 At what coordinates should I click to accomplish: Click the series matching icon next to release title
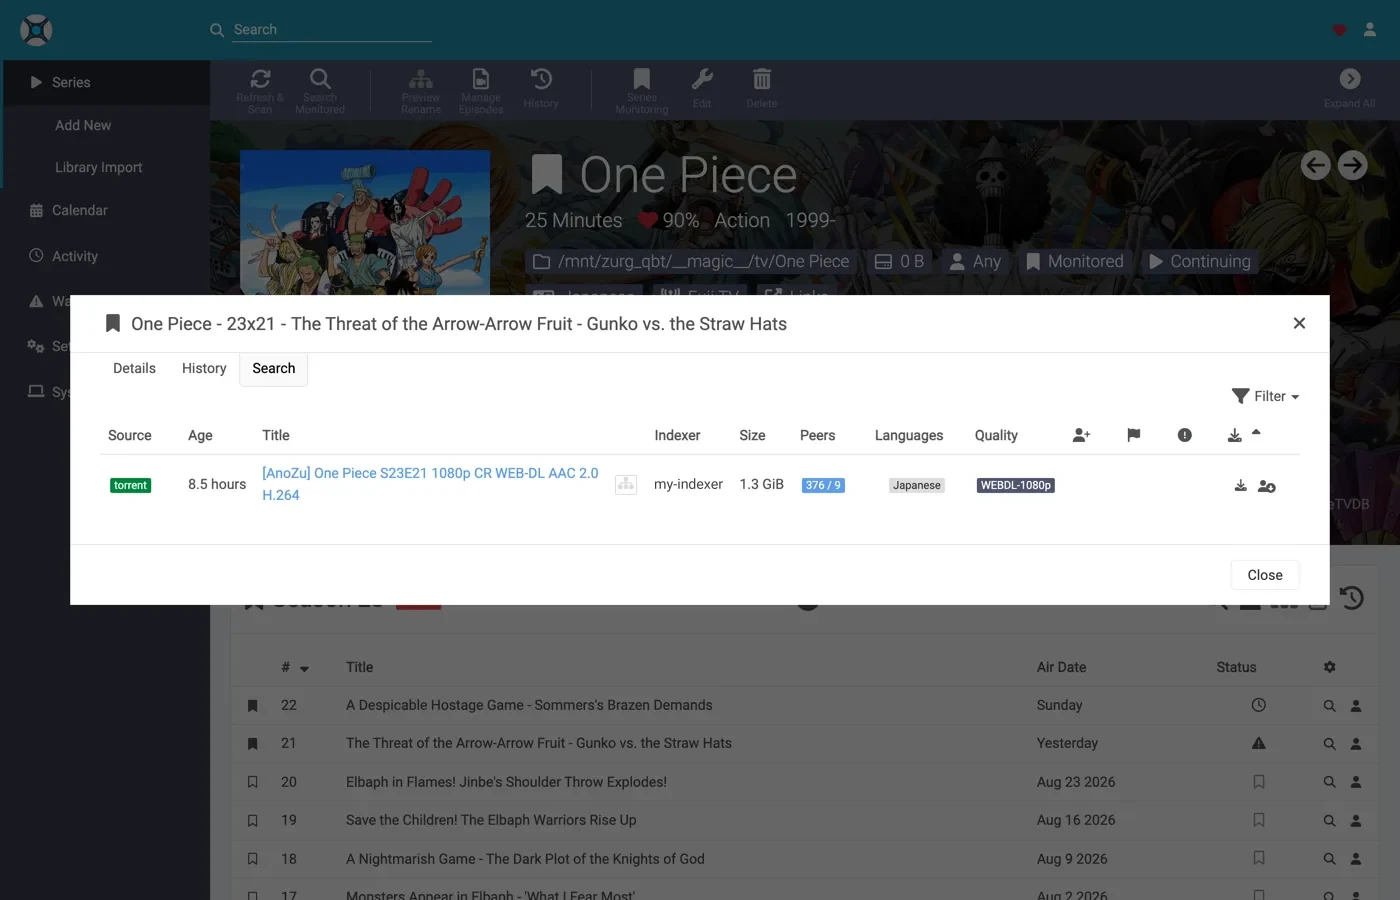click(626, 485)
